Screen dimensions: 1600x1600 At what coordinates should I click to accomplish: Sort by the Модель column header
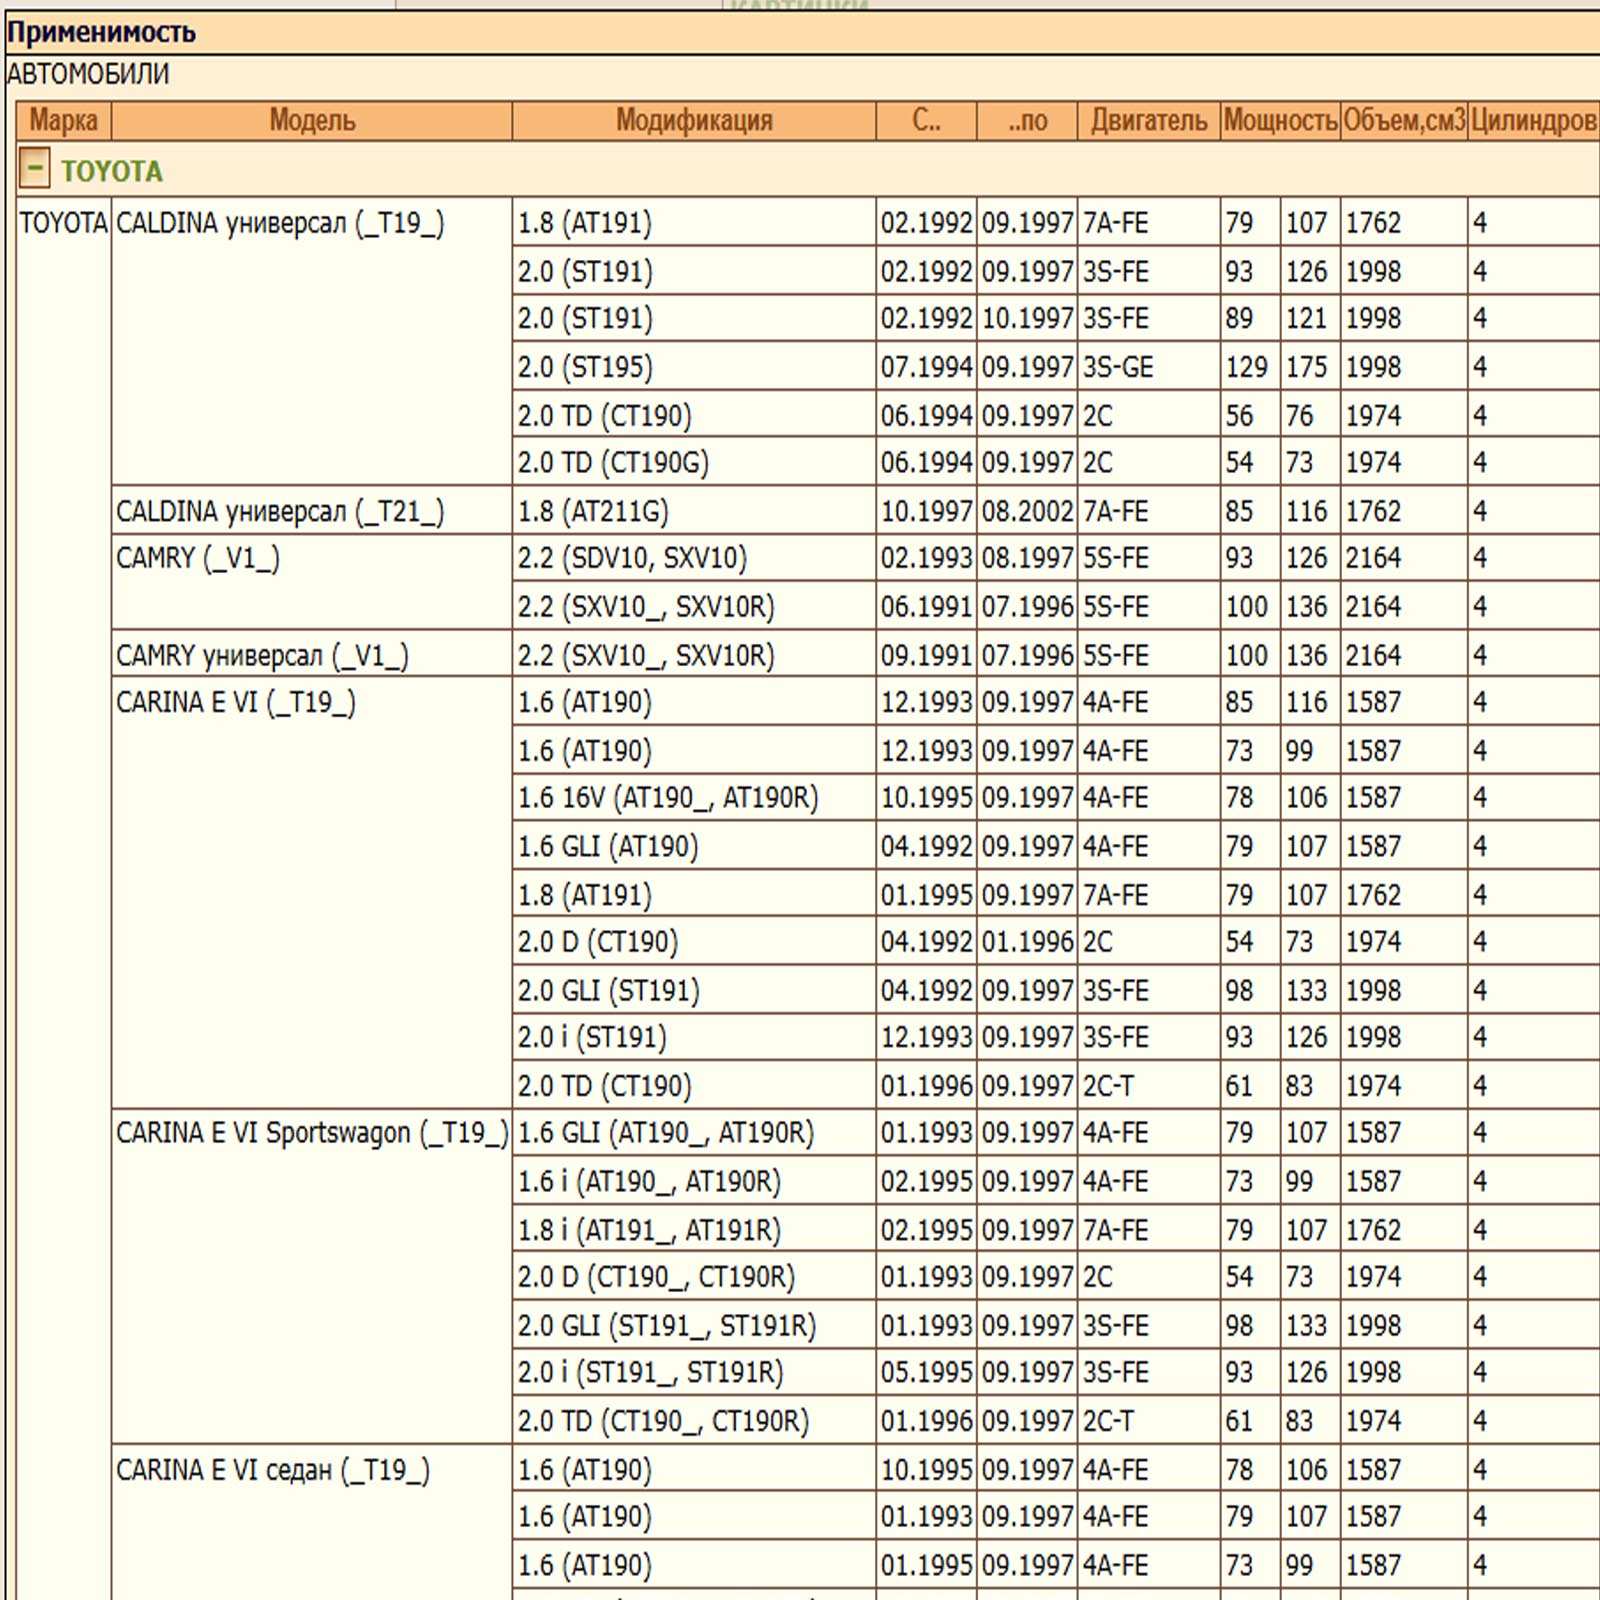(x=312, y=121)
